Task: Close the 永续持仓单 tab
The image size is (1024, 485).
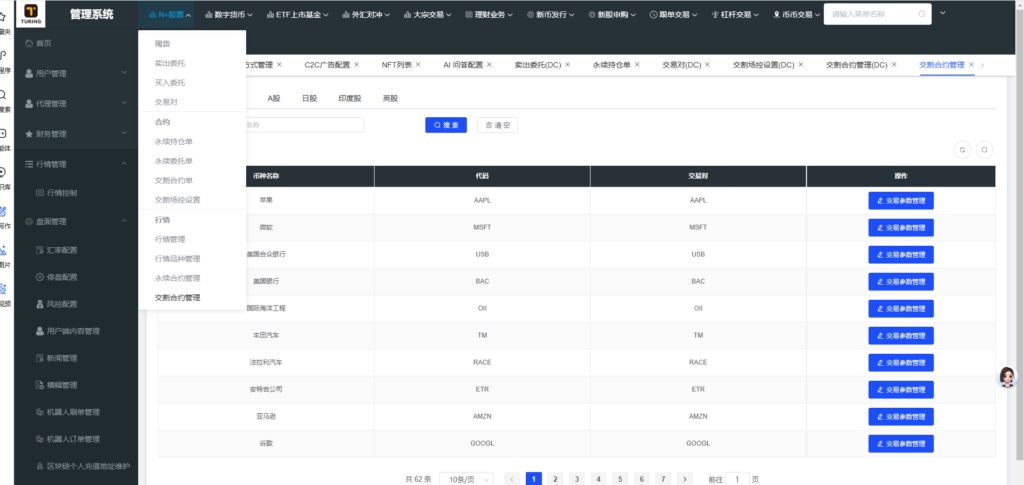Action: click(637, 65)
